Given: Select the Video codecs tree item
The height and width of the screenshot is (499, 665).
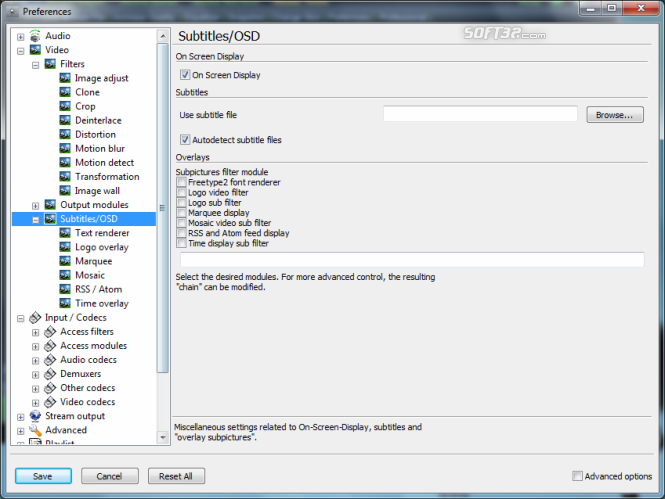Looking at the screenshot, I should pos(87,402).
